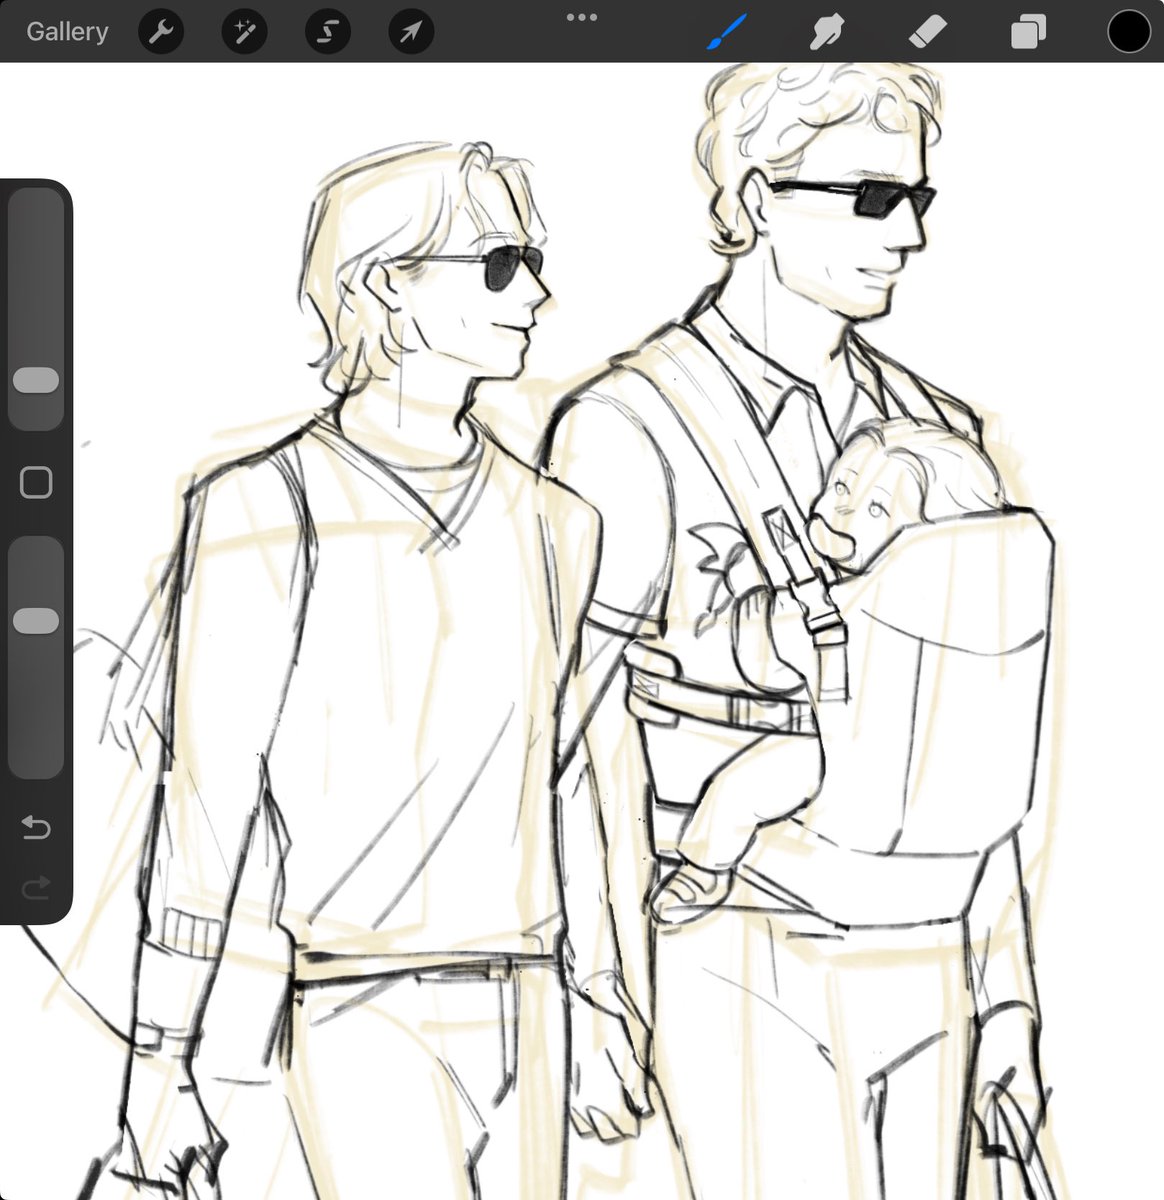
Task: Select the Smudge tool
Action: click(826, 32)
